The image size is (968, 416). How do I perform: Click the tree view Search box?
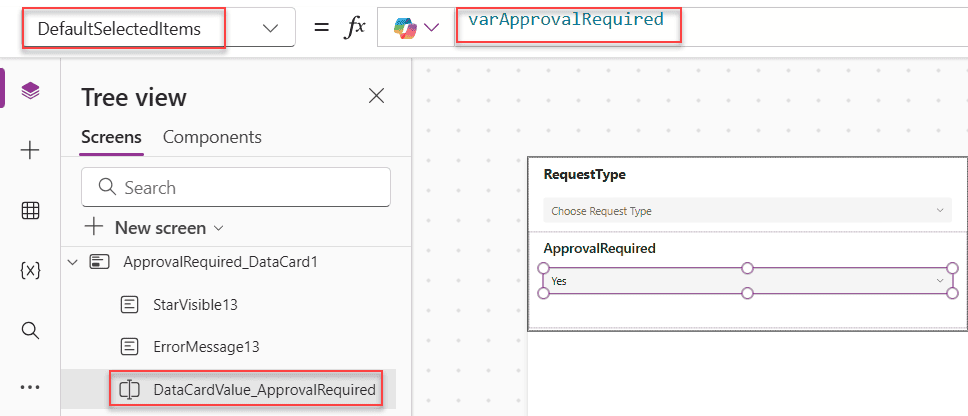click(236, 187)
